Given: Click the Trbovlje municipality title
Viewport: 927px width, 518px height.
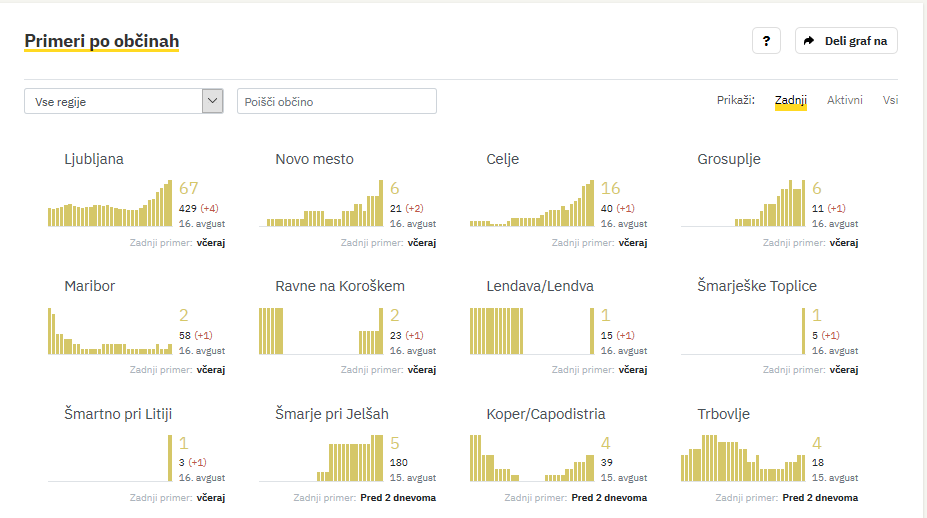Looking at the screenshot, I should (724, 414).
